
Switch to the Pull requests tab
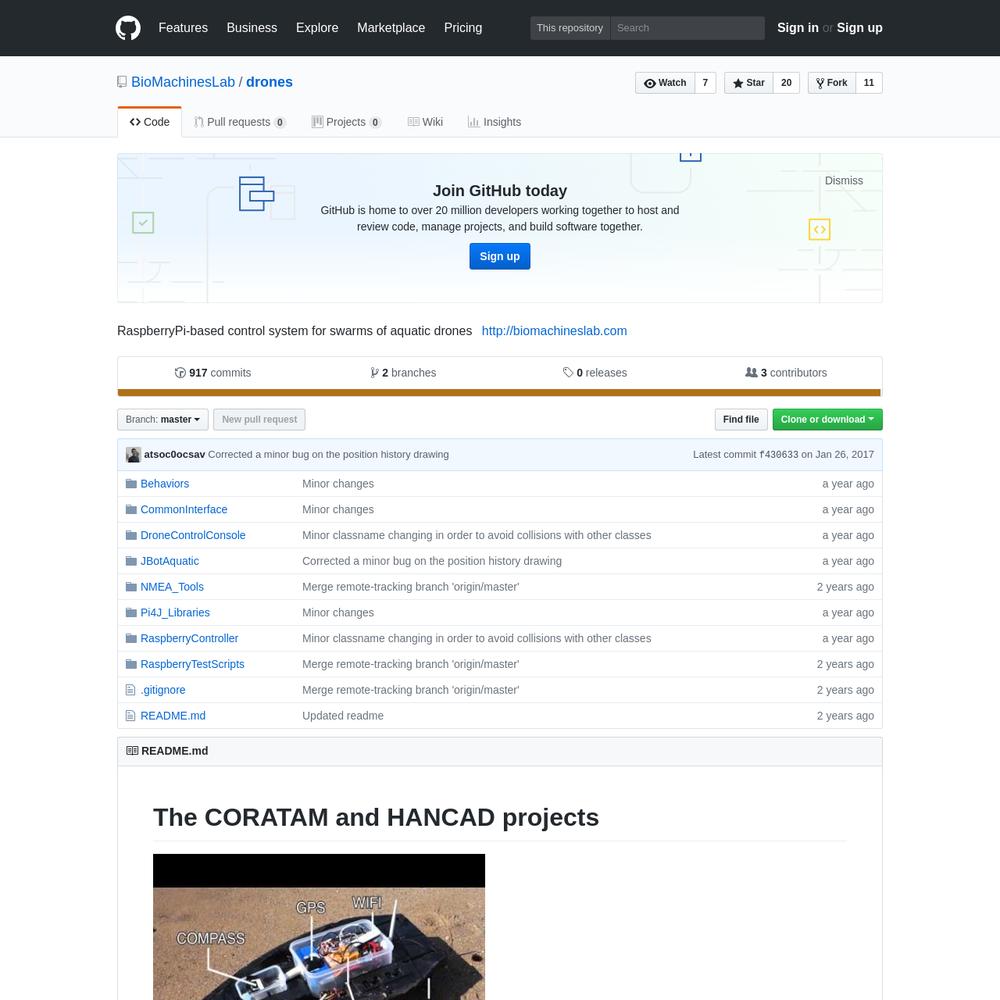click(x=239, y=122)
